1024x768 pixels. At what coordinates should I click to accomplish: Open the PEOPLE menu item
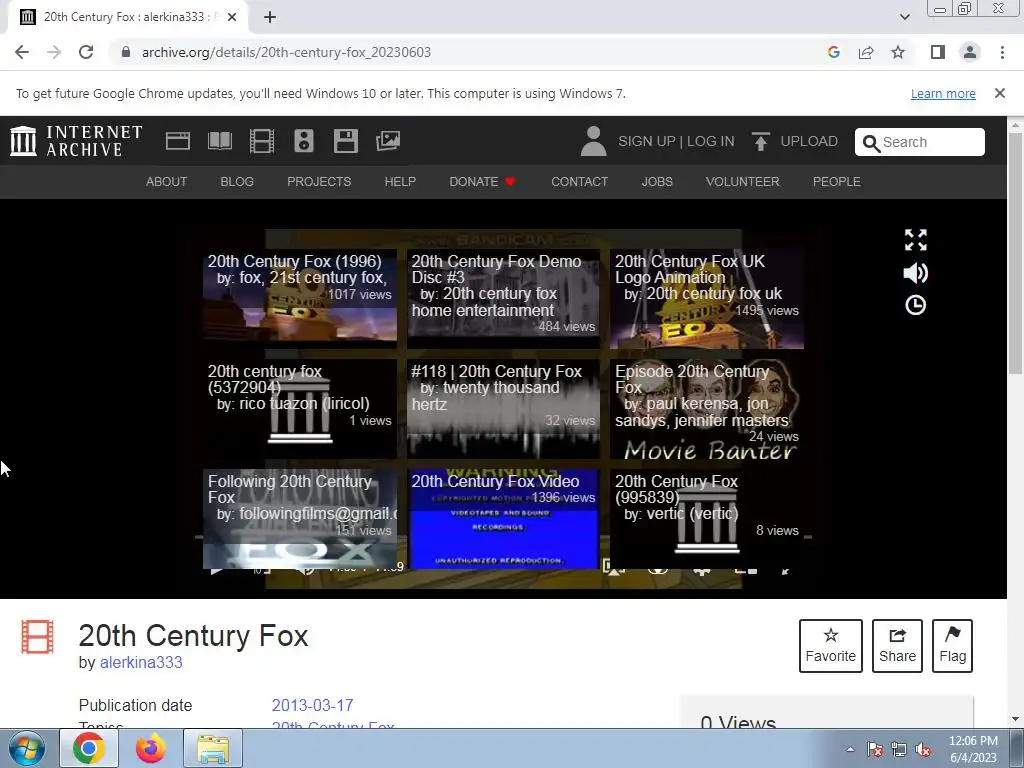(x=837, y=182)
